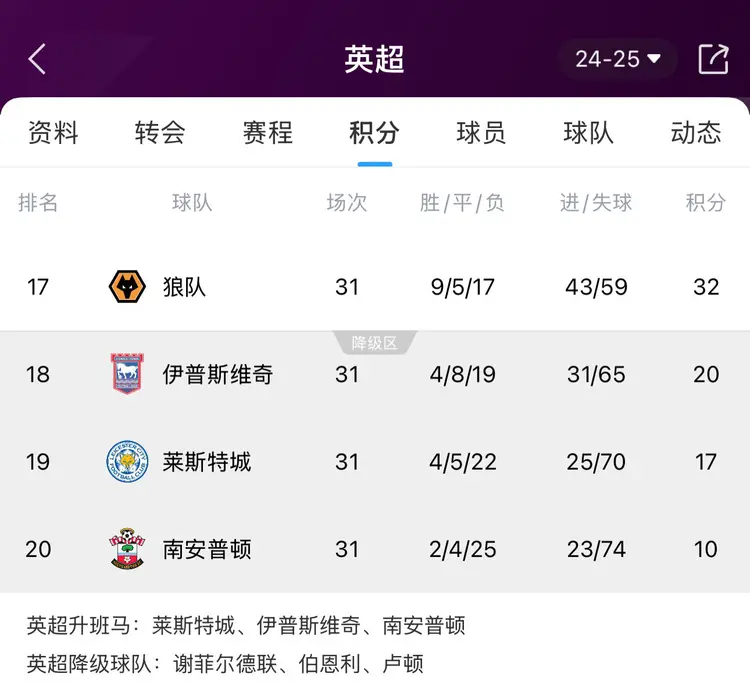
Task: Tap the Leicester City club crest
Action: [127, 462]
